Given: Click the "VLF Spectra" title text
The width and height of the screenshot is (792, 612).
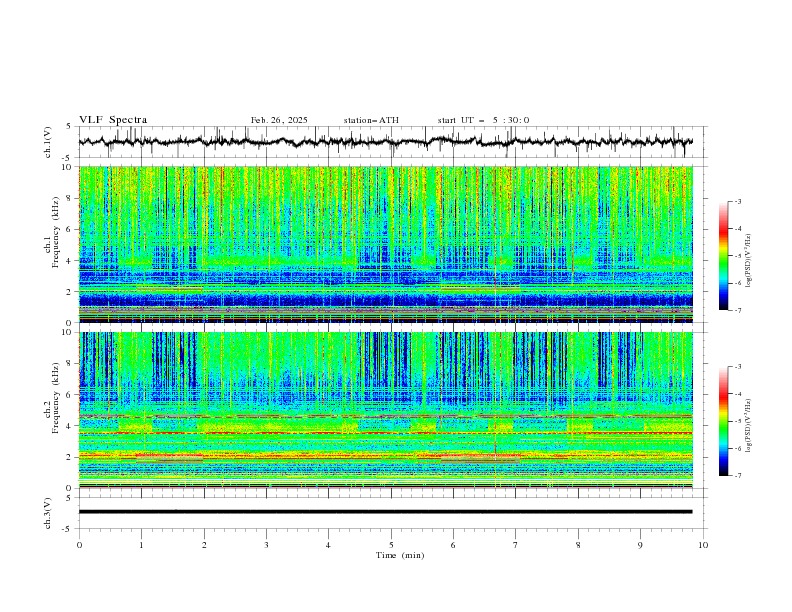Looking at the screenshot, I should (x=113, y=120).
